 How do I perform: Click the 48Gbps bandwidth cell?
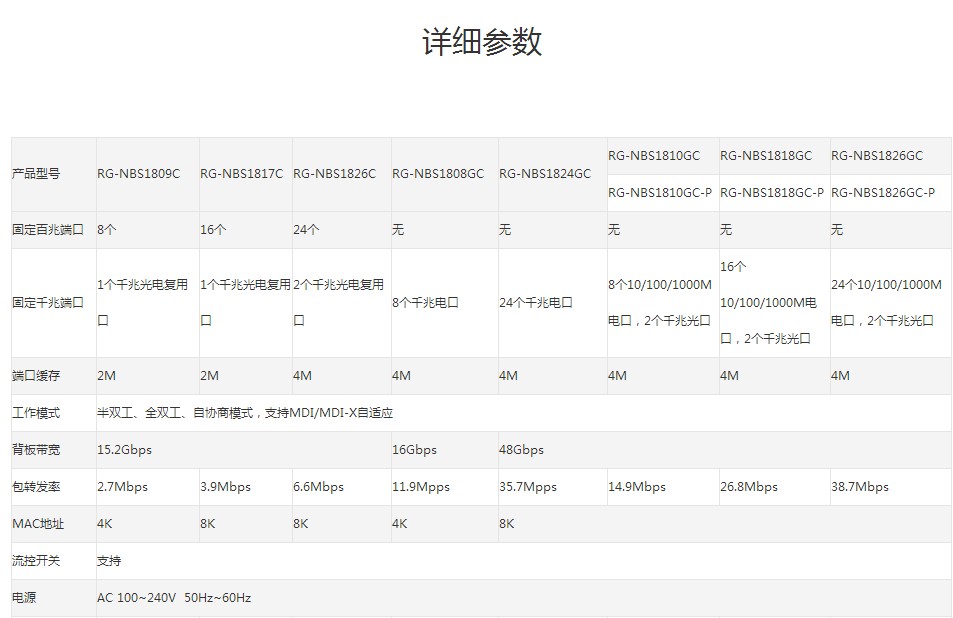(x=521, y=450)
